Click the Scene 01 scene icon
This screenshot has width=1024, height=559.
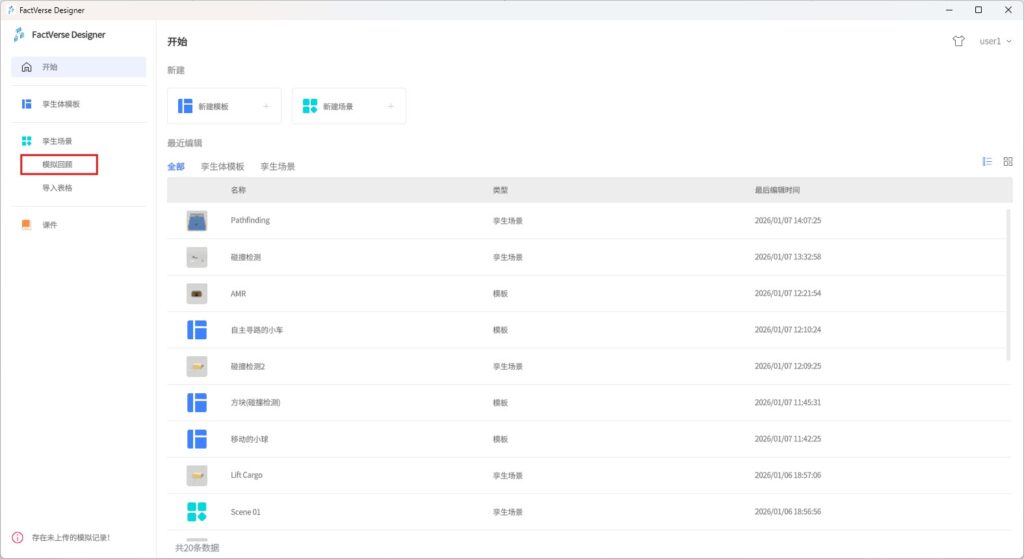pyautogui.click(x=197, y=512)
